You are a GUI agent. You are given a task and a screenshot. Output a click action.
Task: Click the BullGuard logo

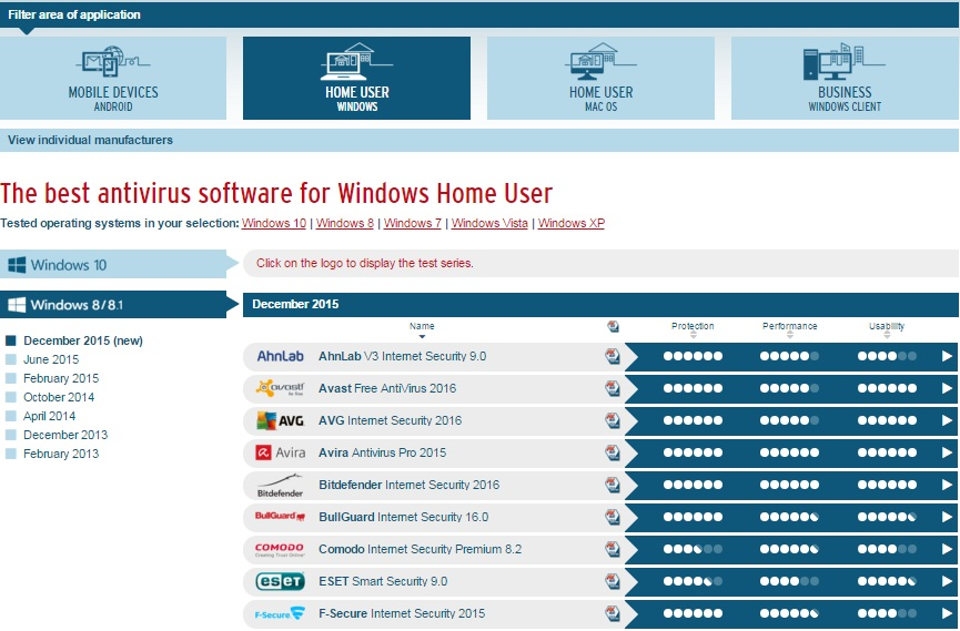pyautogui.click(x=280, y=517)
